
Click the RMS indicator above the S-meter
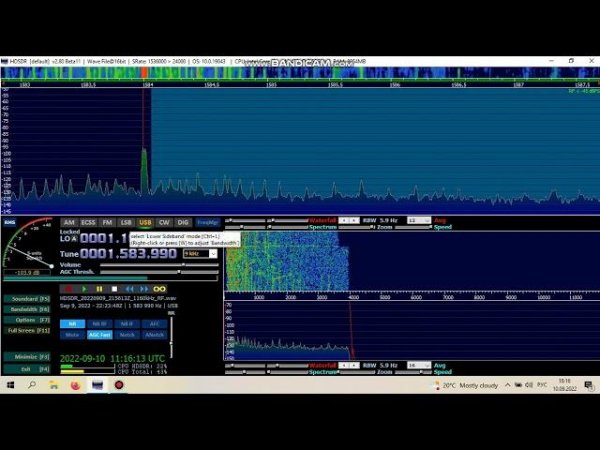click(x=10, y=222)
